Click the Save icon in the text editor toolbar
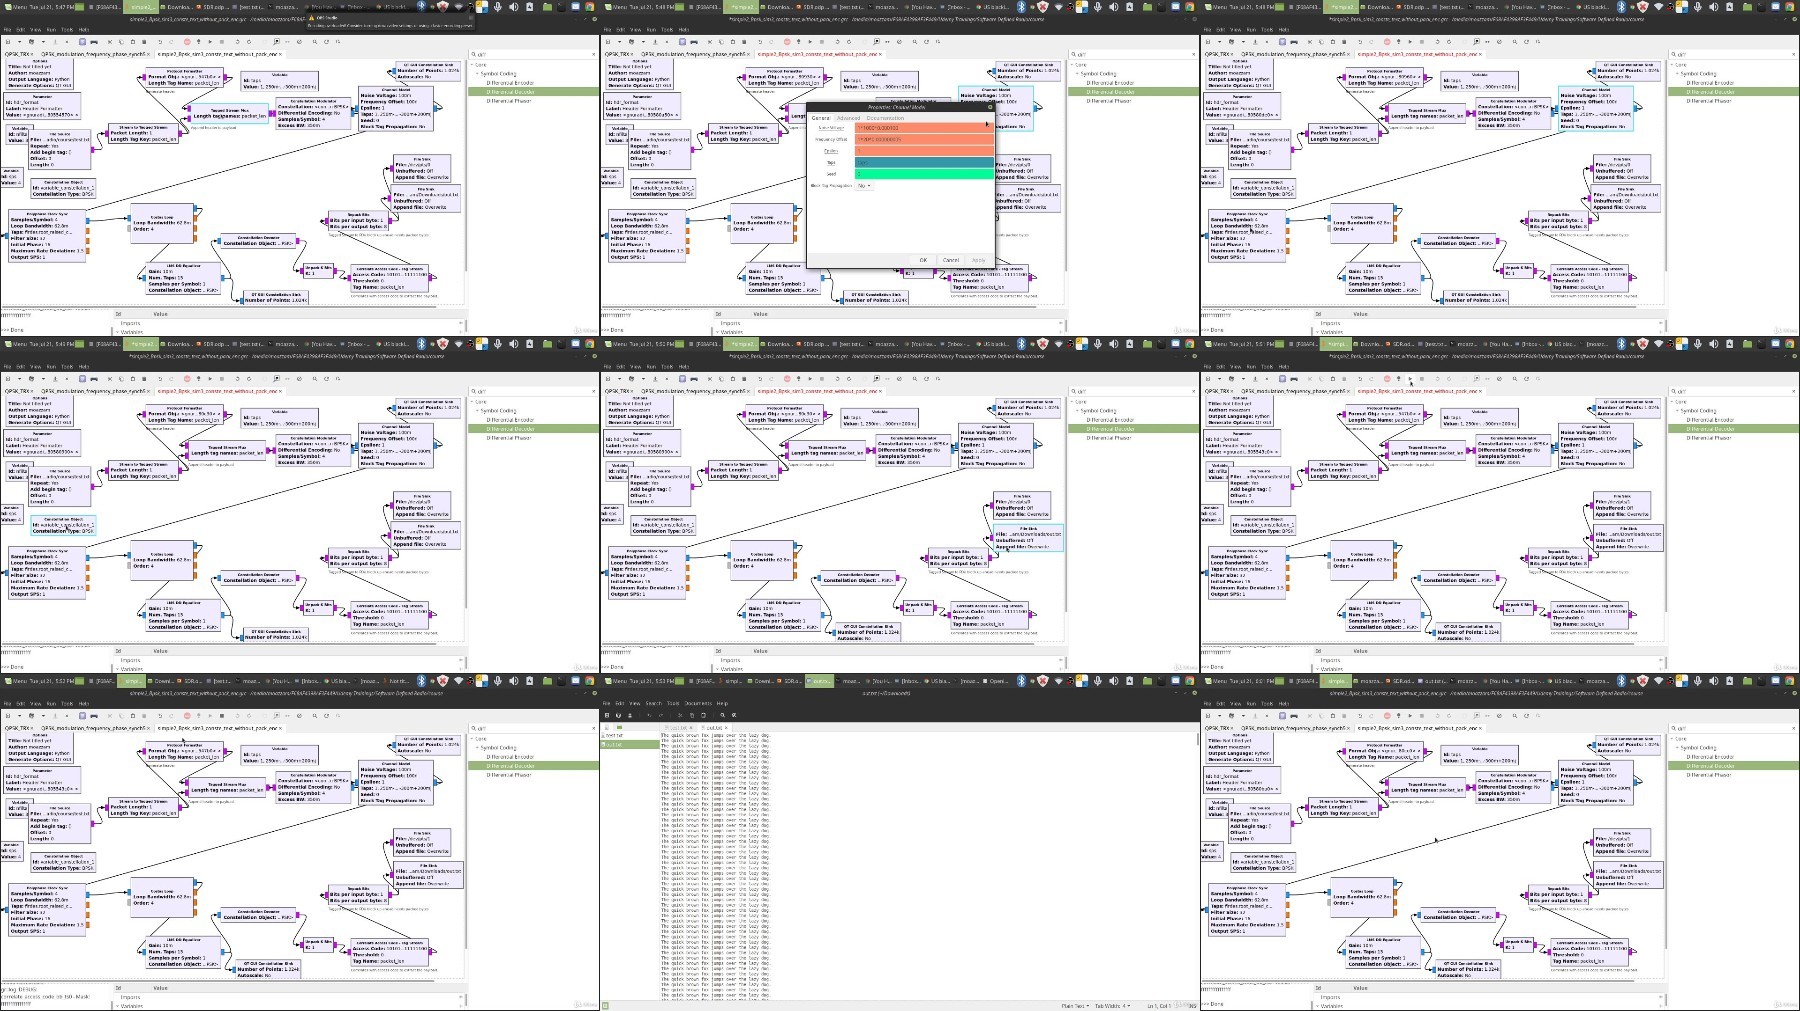 (x=630, y=715)
